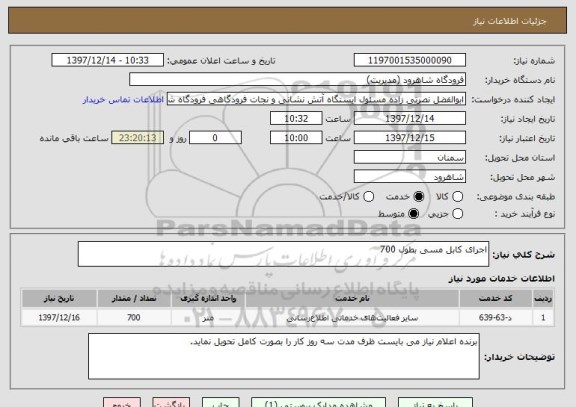This screenshot has width=576, height=407.
Task: Click the unit cell متر
Action: tap(208, 317)
